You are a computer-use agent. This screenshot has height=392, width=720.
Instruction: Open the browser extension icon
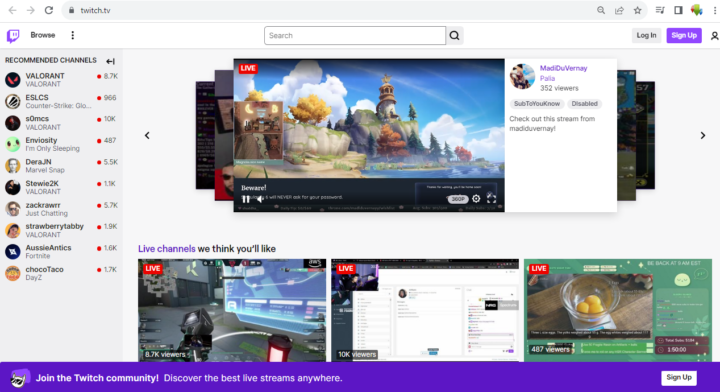[x=697, y=10]
